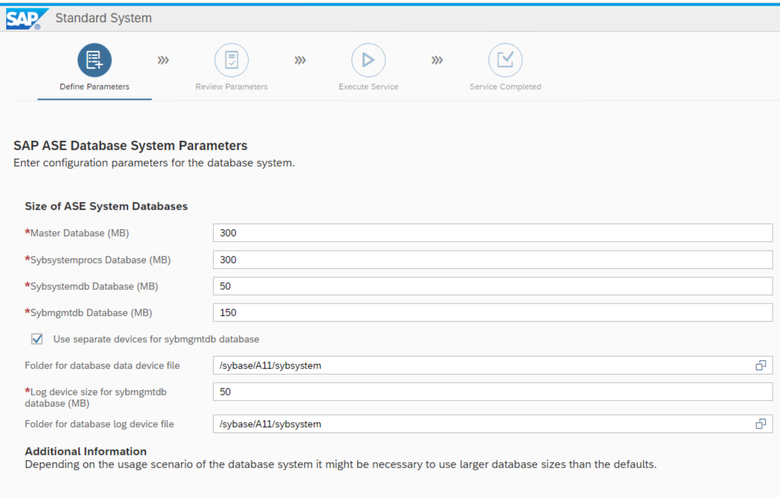Click the Sybsystemprocs Database (MB) label

(98, 260)
